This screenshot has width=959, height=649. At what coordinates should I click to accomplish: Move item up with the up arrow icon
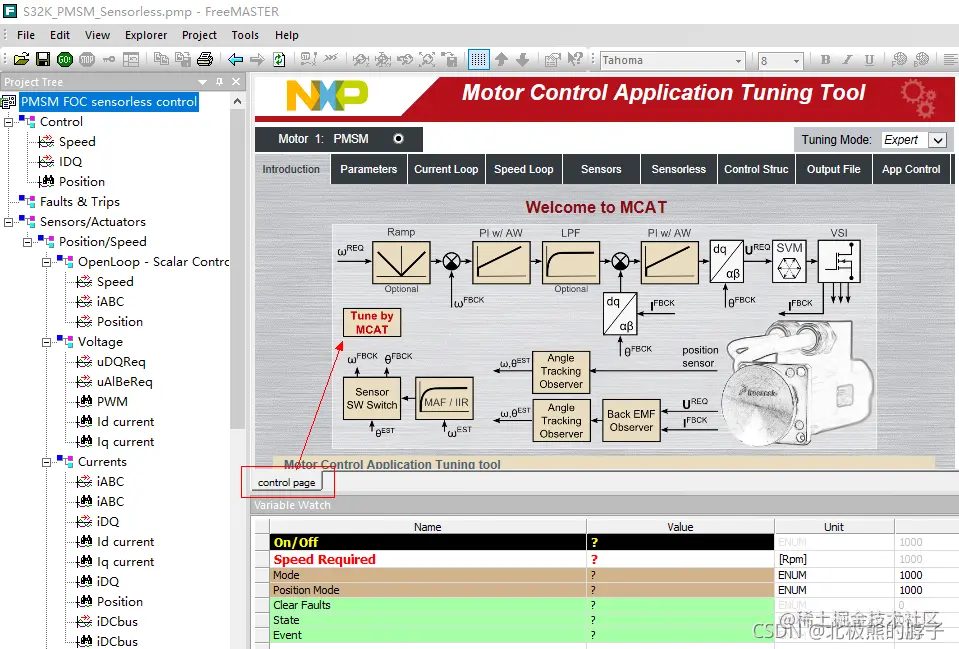click(x=502, y=59)
